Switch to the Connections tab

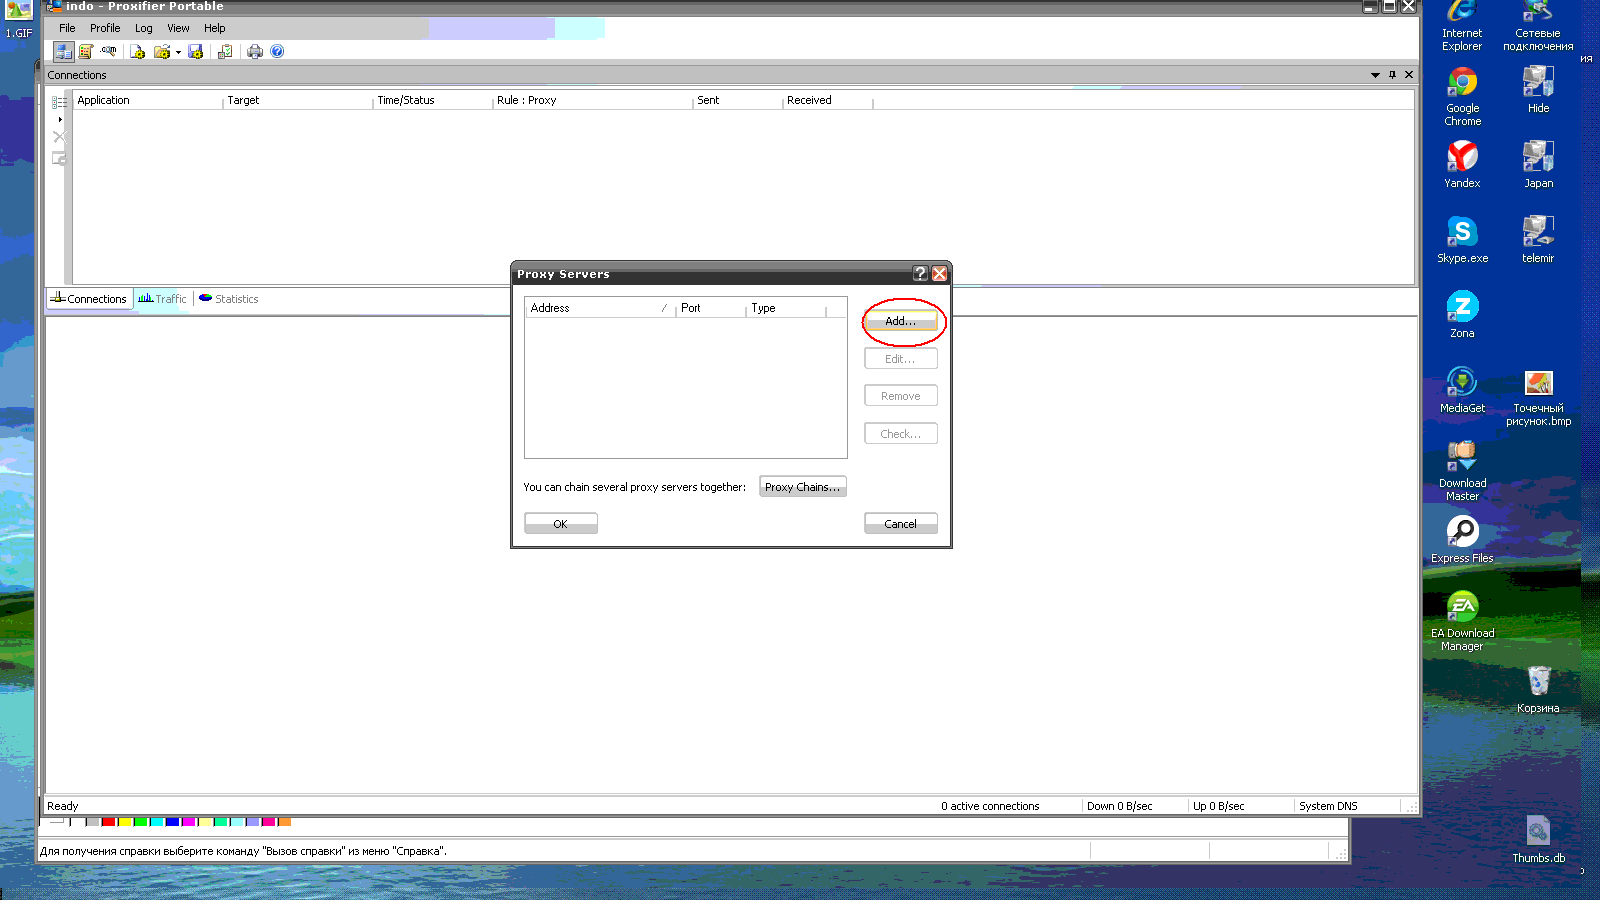[x=89, y=299]
